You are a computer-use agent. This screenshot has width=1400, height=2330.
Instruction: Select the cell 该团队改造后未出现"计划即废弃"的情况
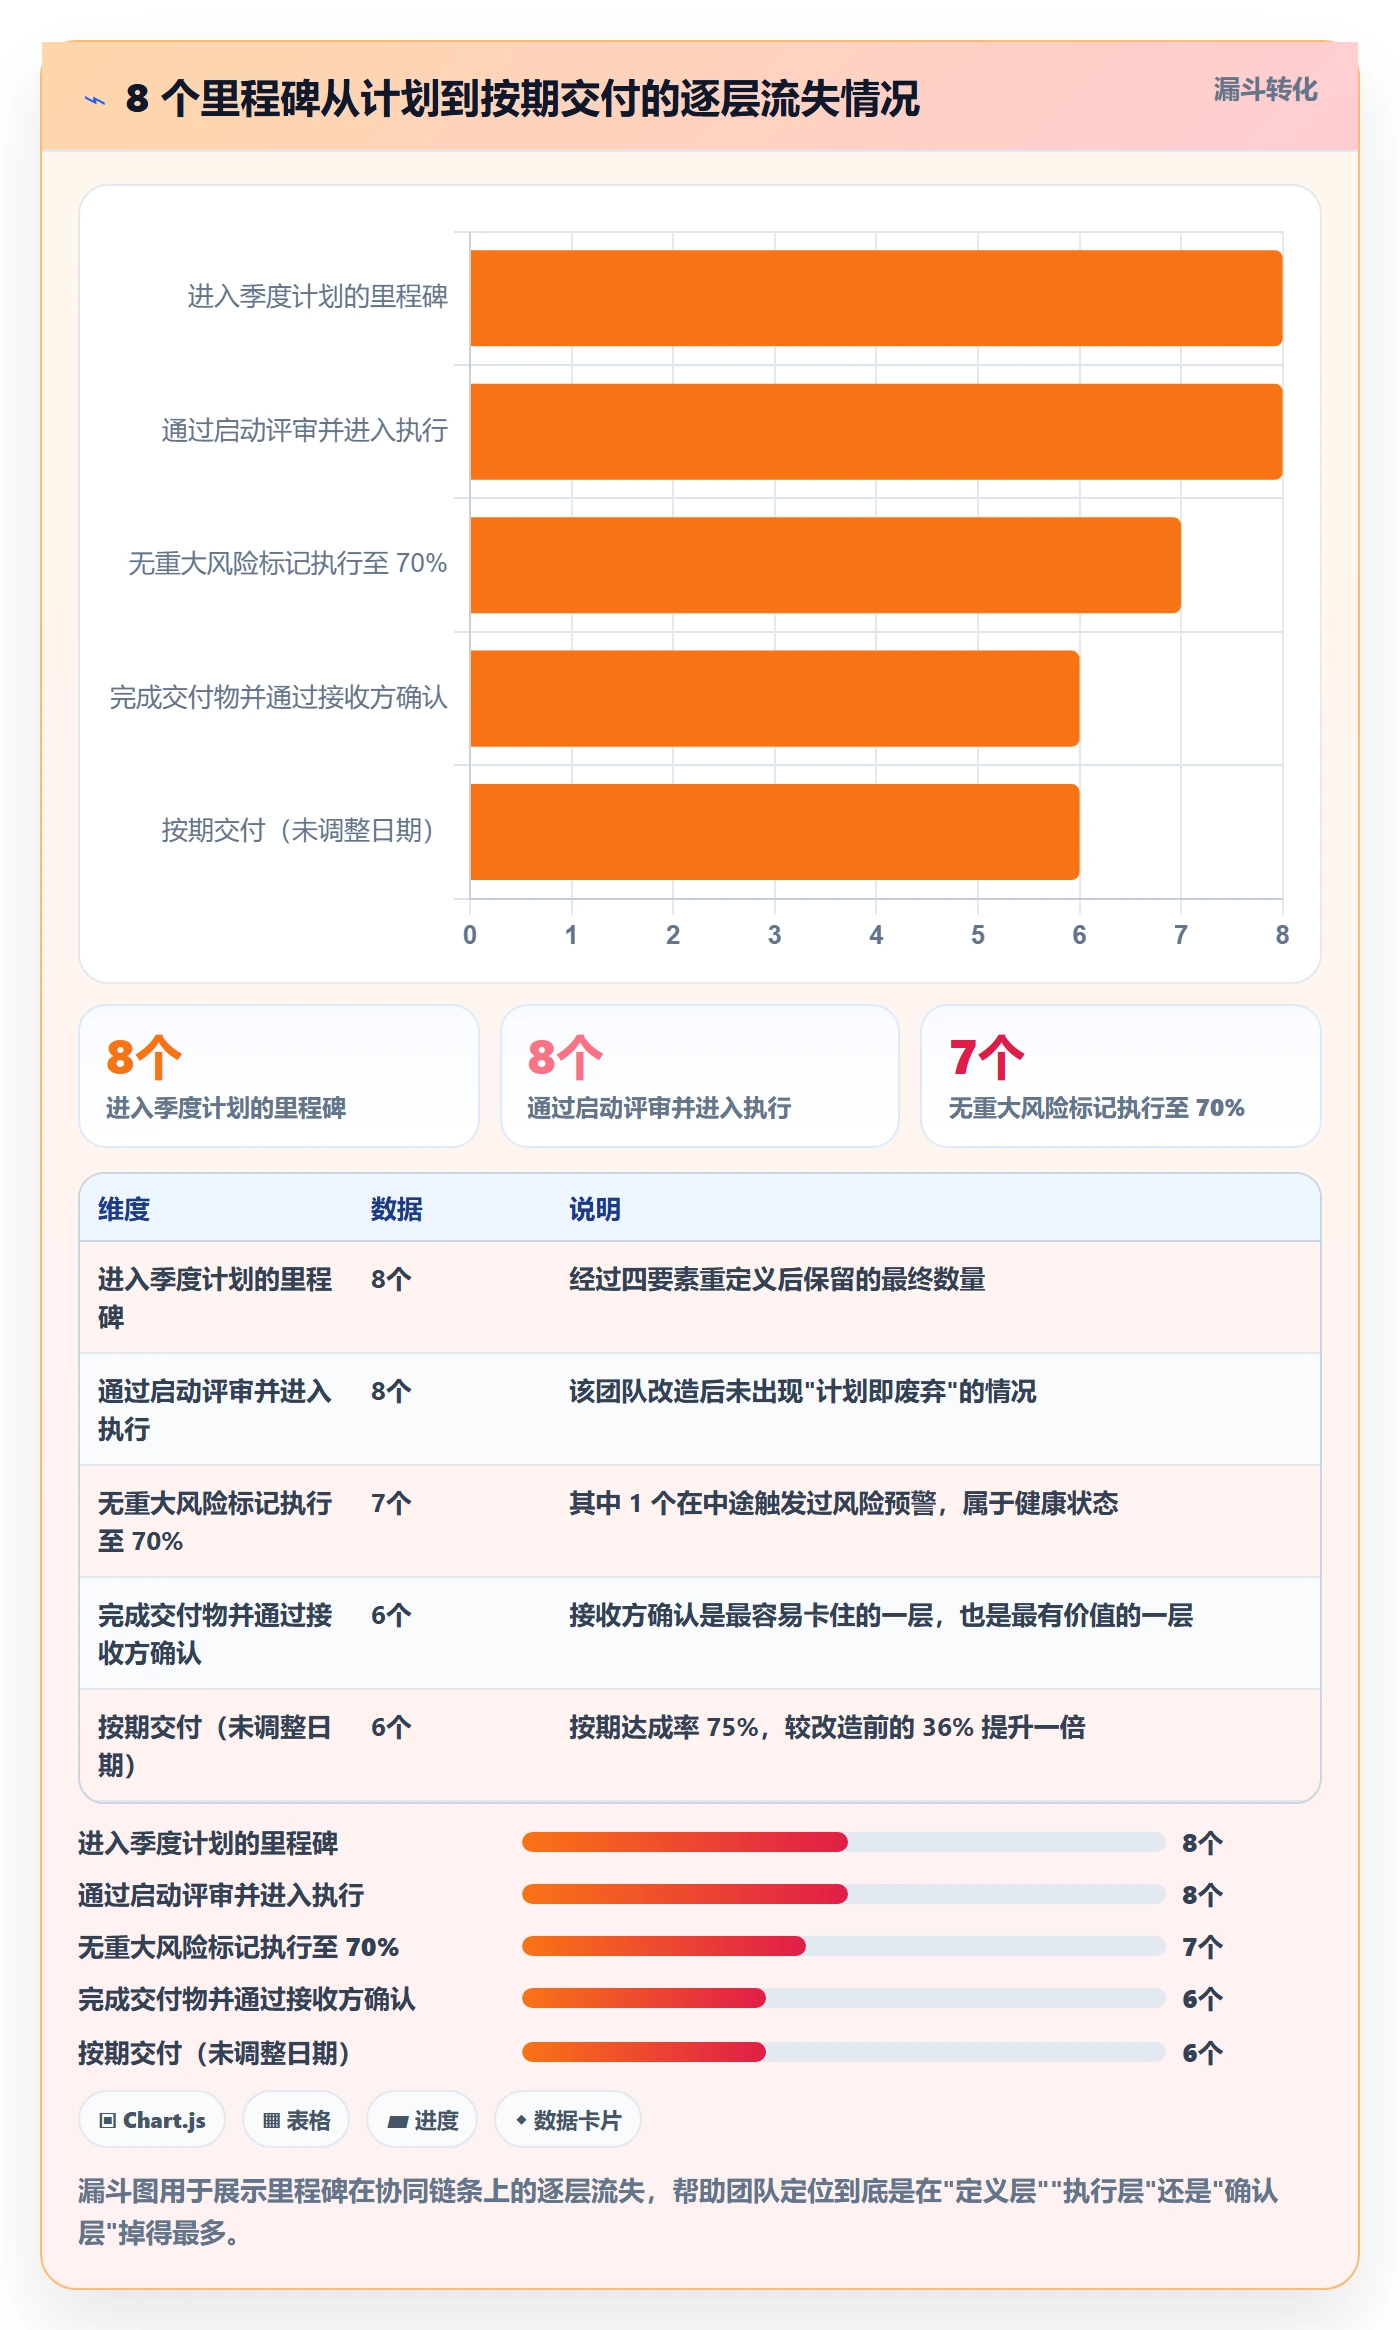pos(803,1391)
